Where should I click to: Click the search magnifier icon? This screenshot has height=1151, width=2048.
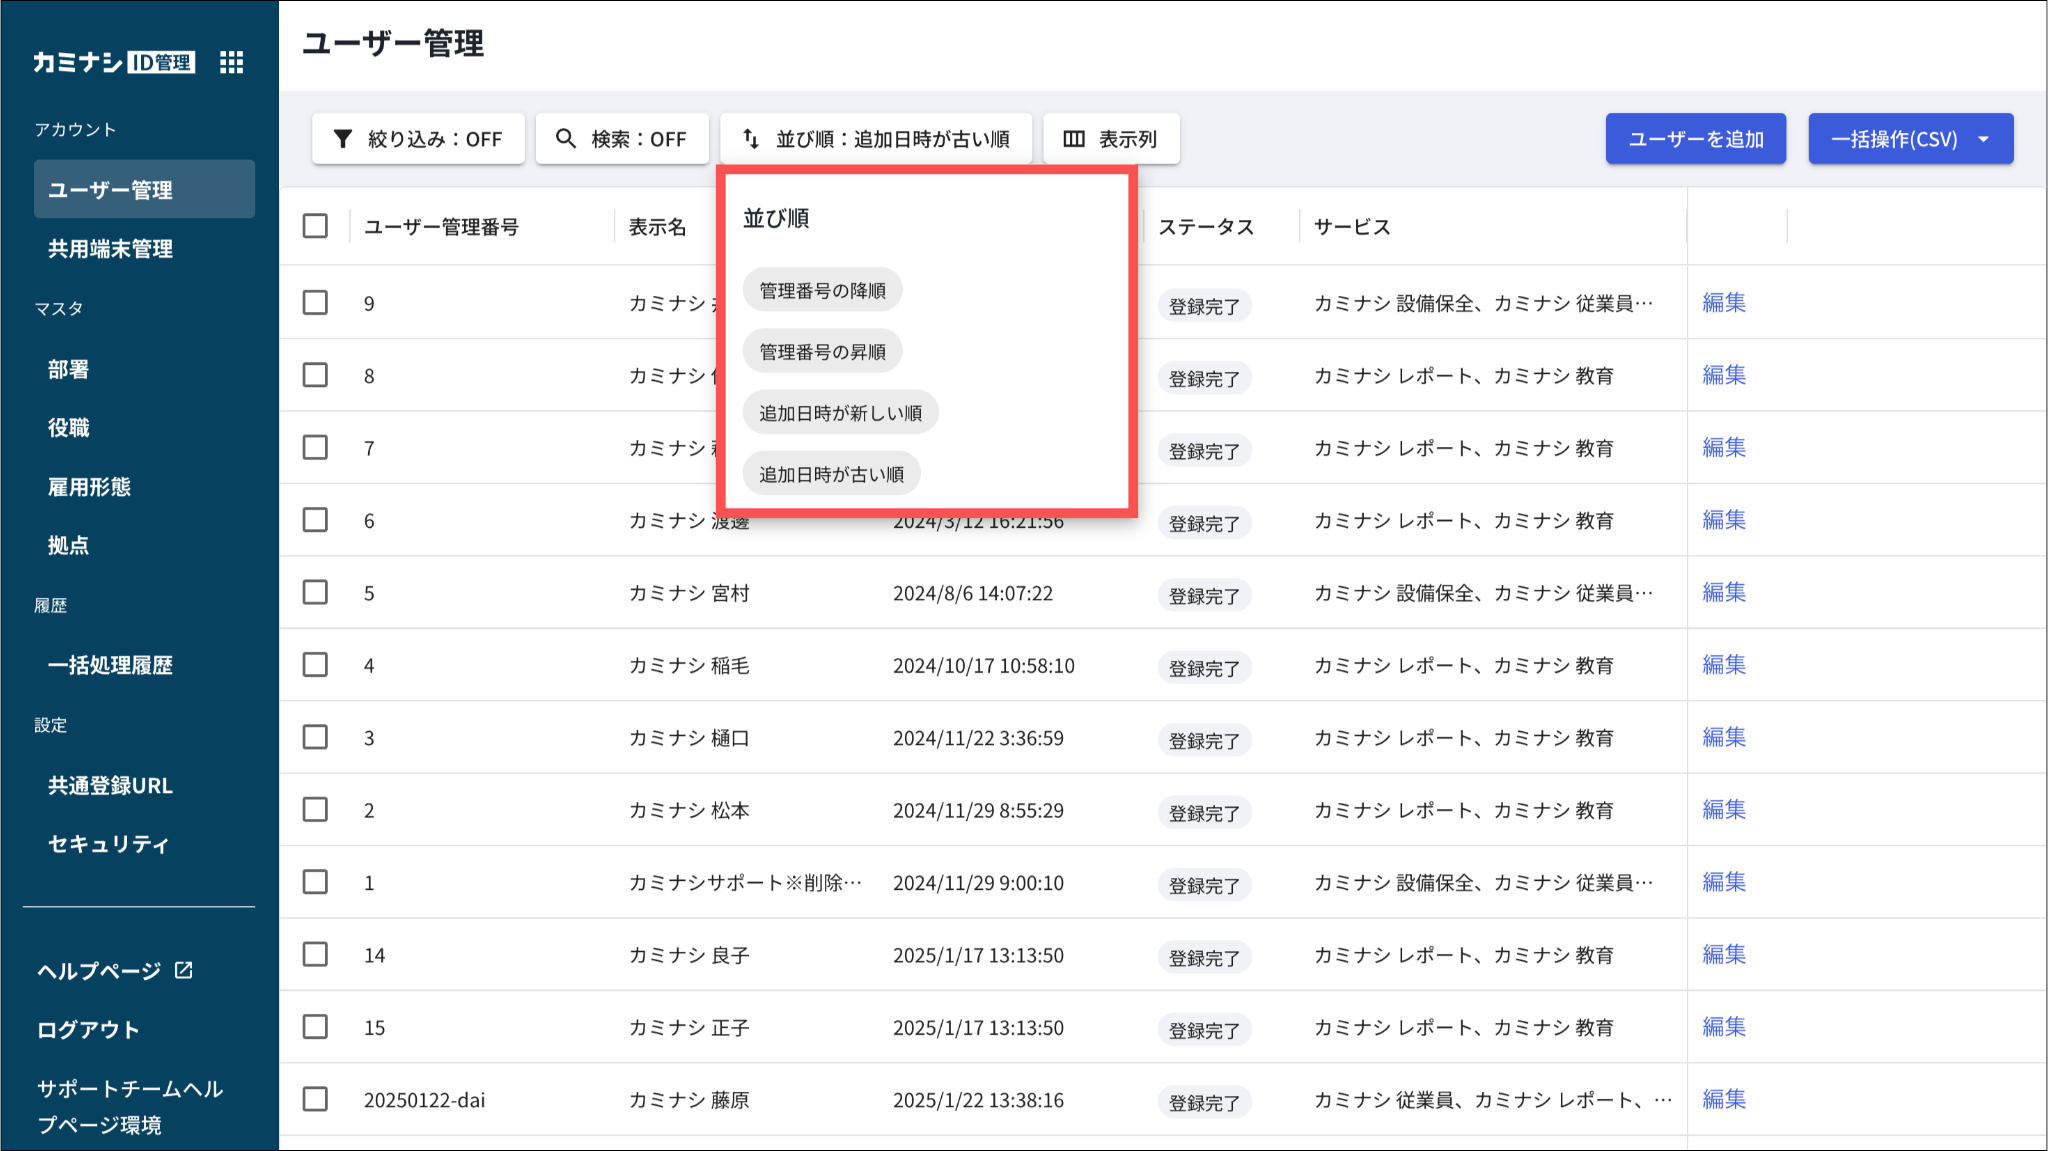[x=566, y=139]
